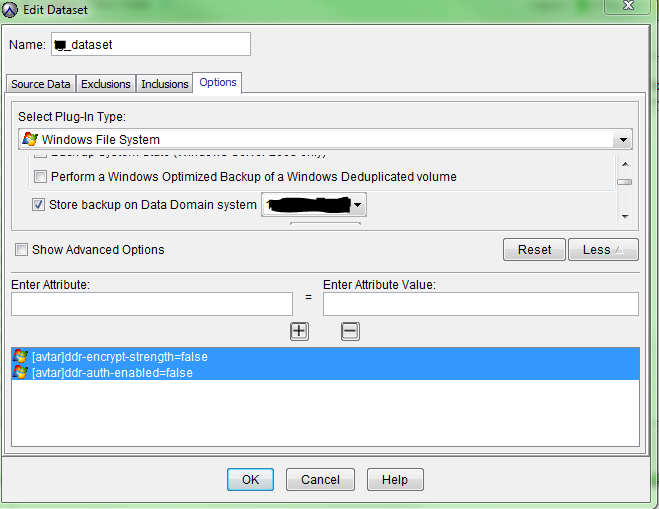Click the minus icon to remove attribute
Image resolution: width=659 pixels, height=509 pixels.
click(x=350, y=331)
